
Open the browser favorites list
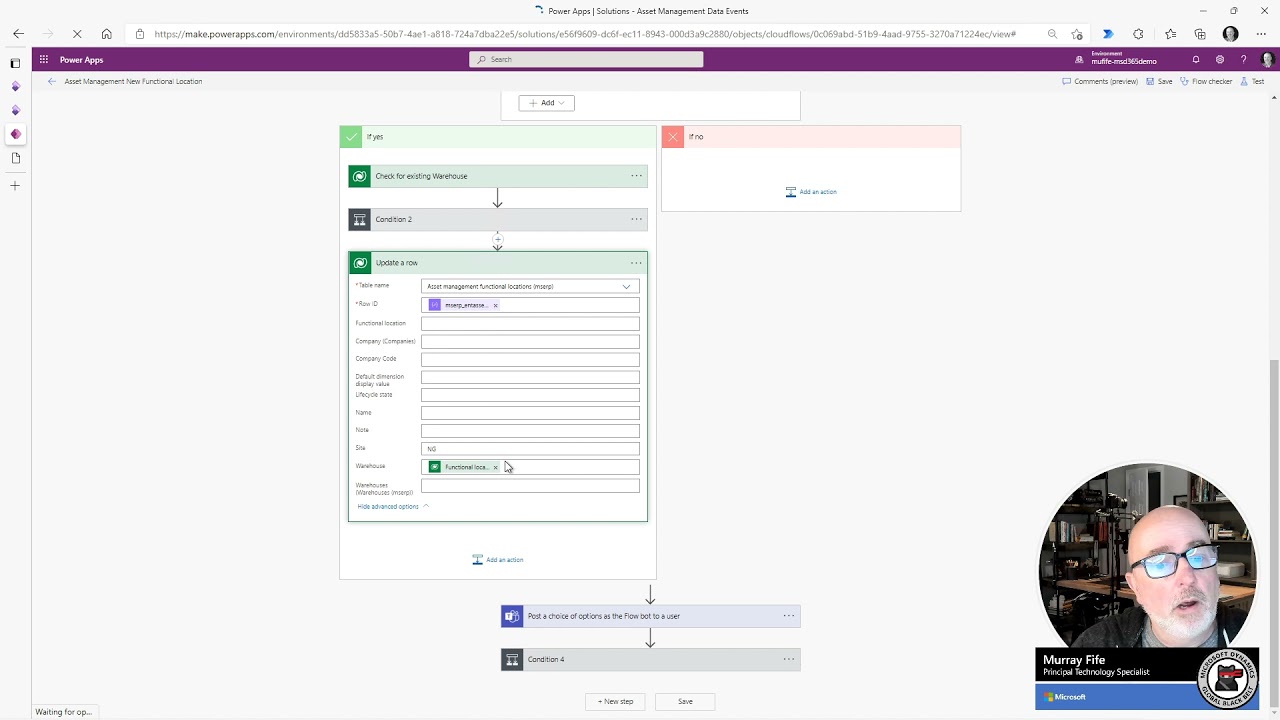coord(1170,34)
